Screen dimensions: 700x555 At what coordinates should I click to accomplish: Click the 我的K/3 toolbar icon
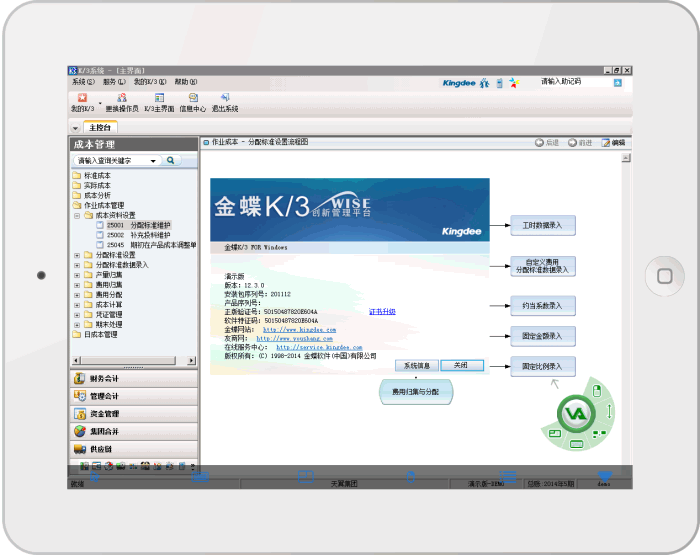tap(83, 98)
